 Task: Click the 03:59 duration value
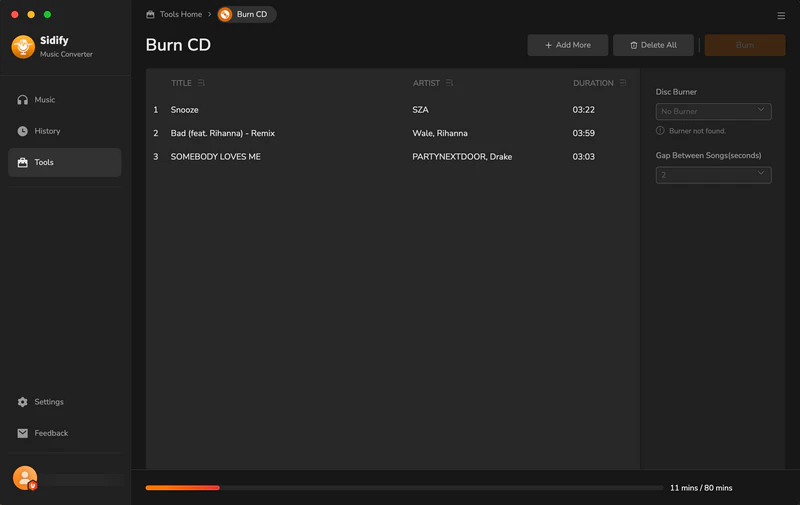[583, 133]
